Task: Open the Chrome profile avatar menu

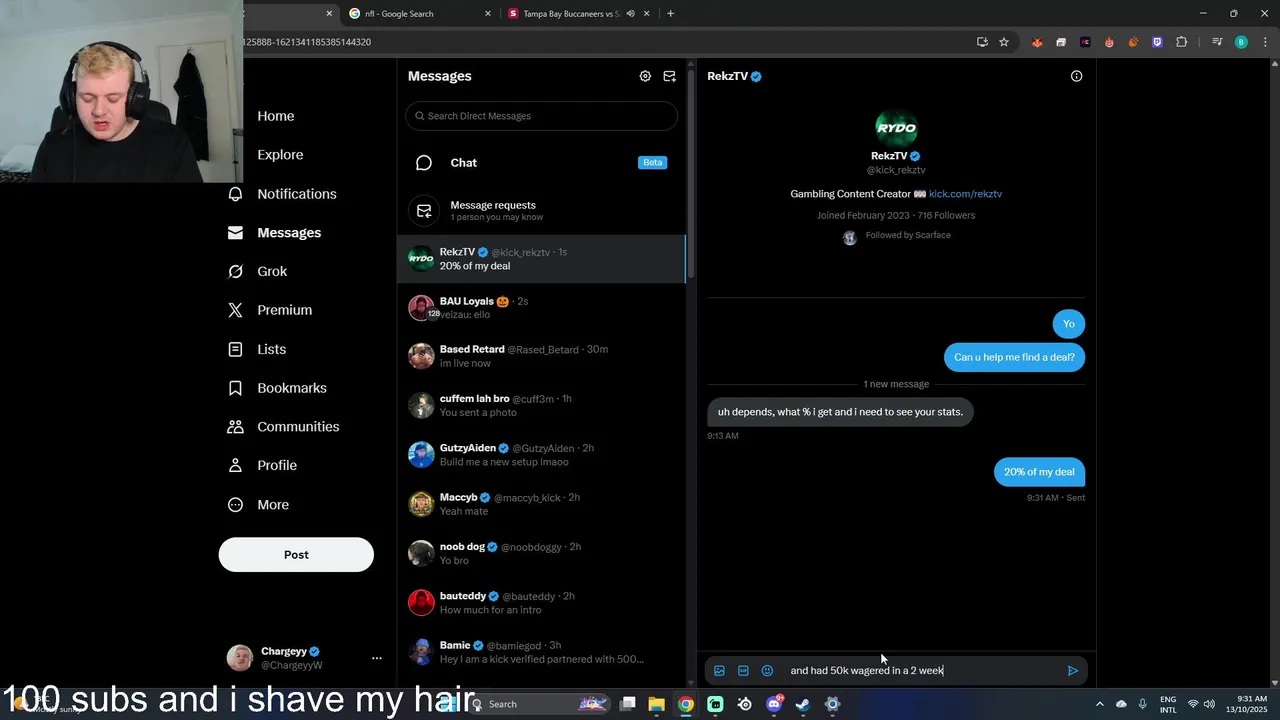Action: coord(1241,42)
